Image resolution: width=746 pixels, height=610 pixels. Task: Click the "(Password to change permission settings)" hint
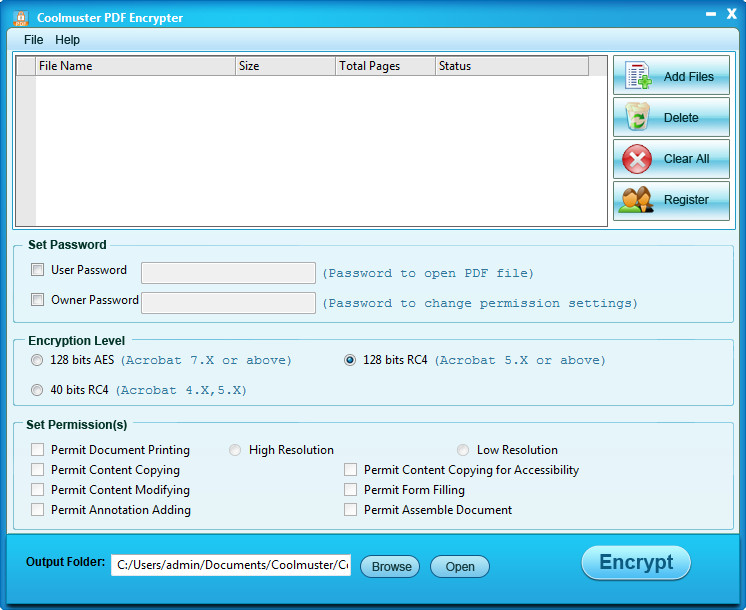pos(480,304)
